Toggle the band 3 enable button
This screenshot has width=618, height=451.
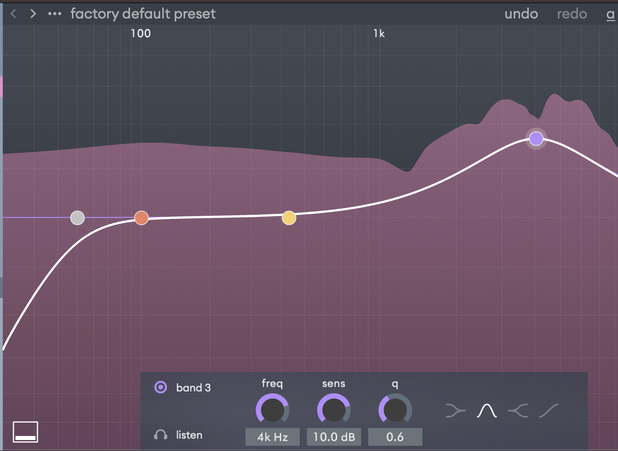point(160,388)
